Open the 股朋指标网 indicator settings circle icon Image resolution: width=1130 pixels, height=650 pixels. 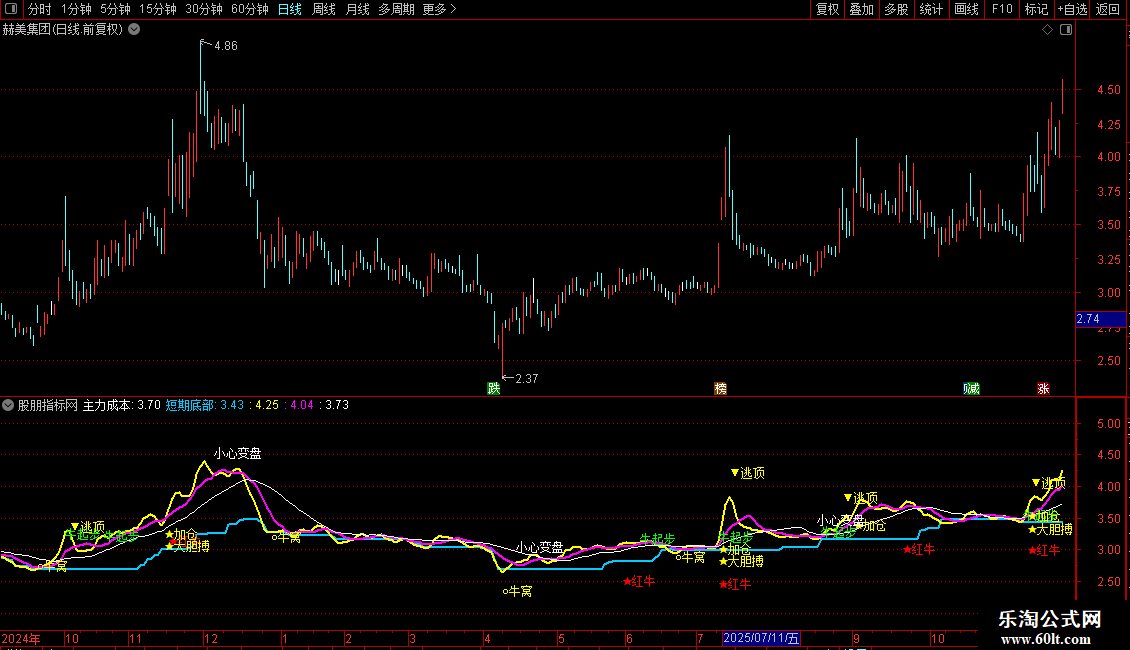click(x=8, y=405)
